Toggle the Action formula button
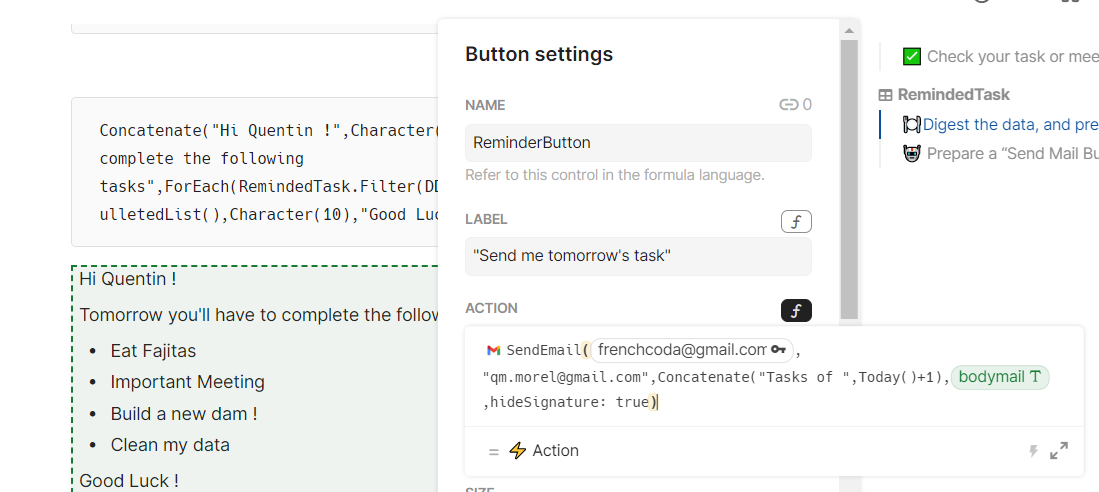Image resolution: width=1099 pixels, height=492 pixels. [x=796, y=311]
